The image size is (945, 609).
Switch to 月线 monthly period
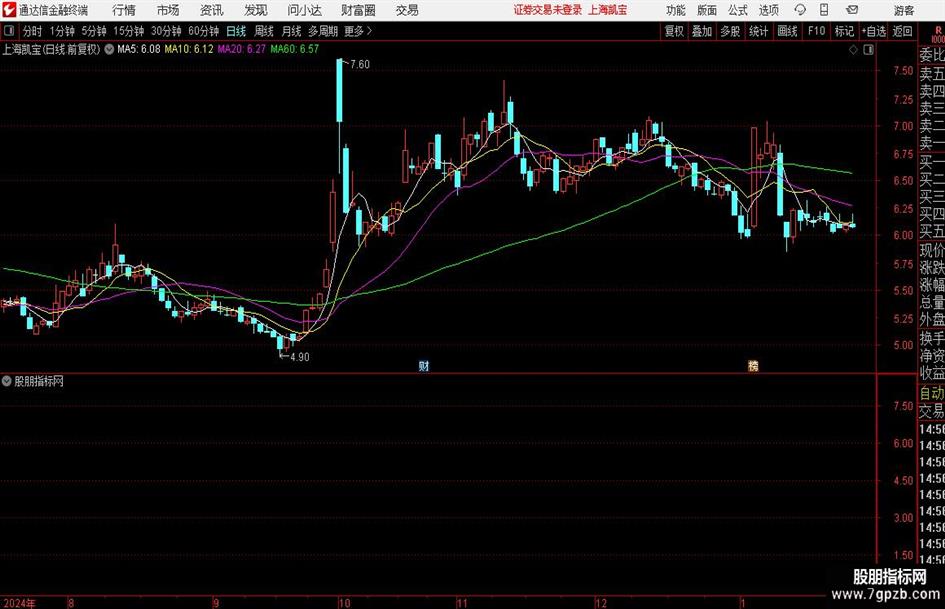[x=292, y=31]
